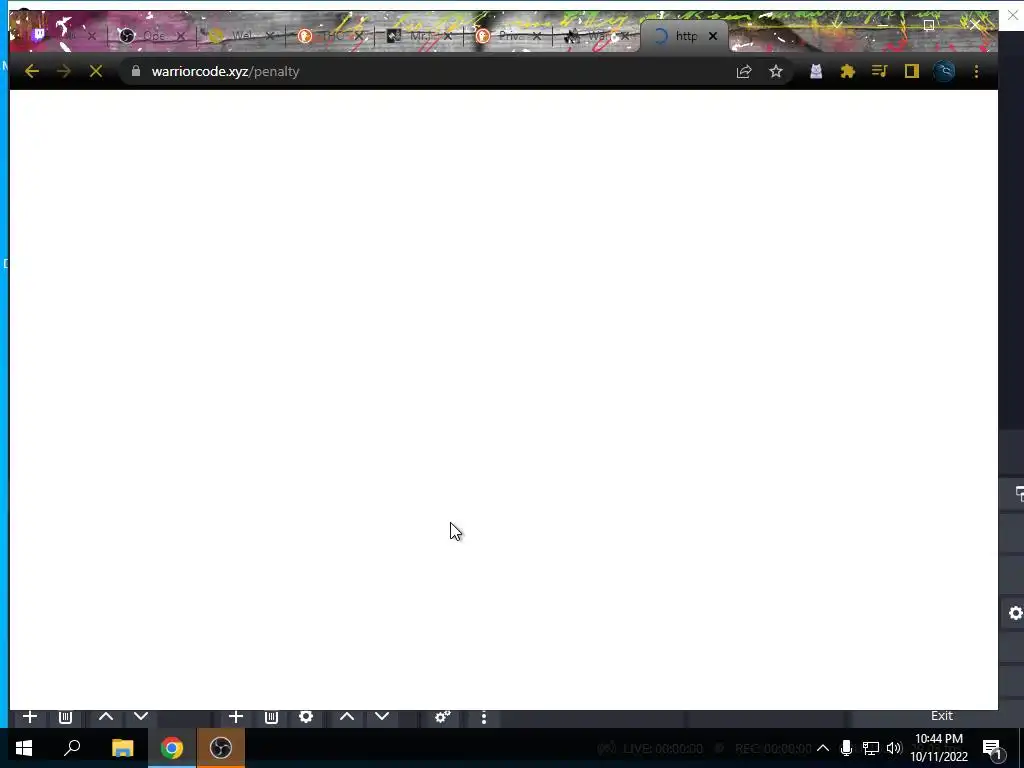The image size is (1024, 768).
Task: Open the media control playlist icon
Action: 880,71
